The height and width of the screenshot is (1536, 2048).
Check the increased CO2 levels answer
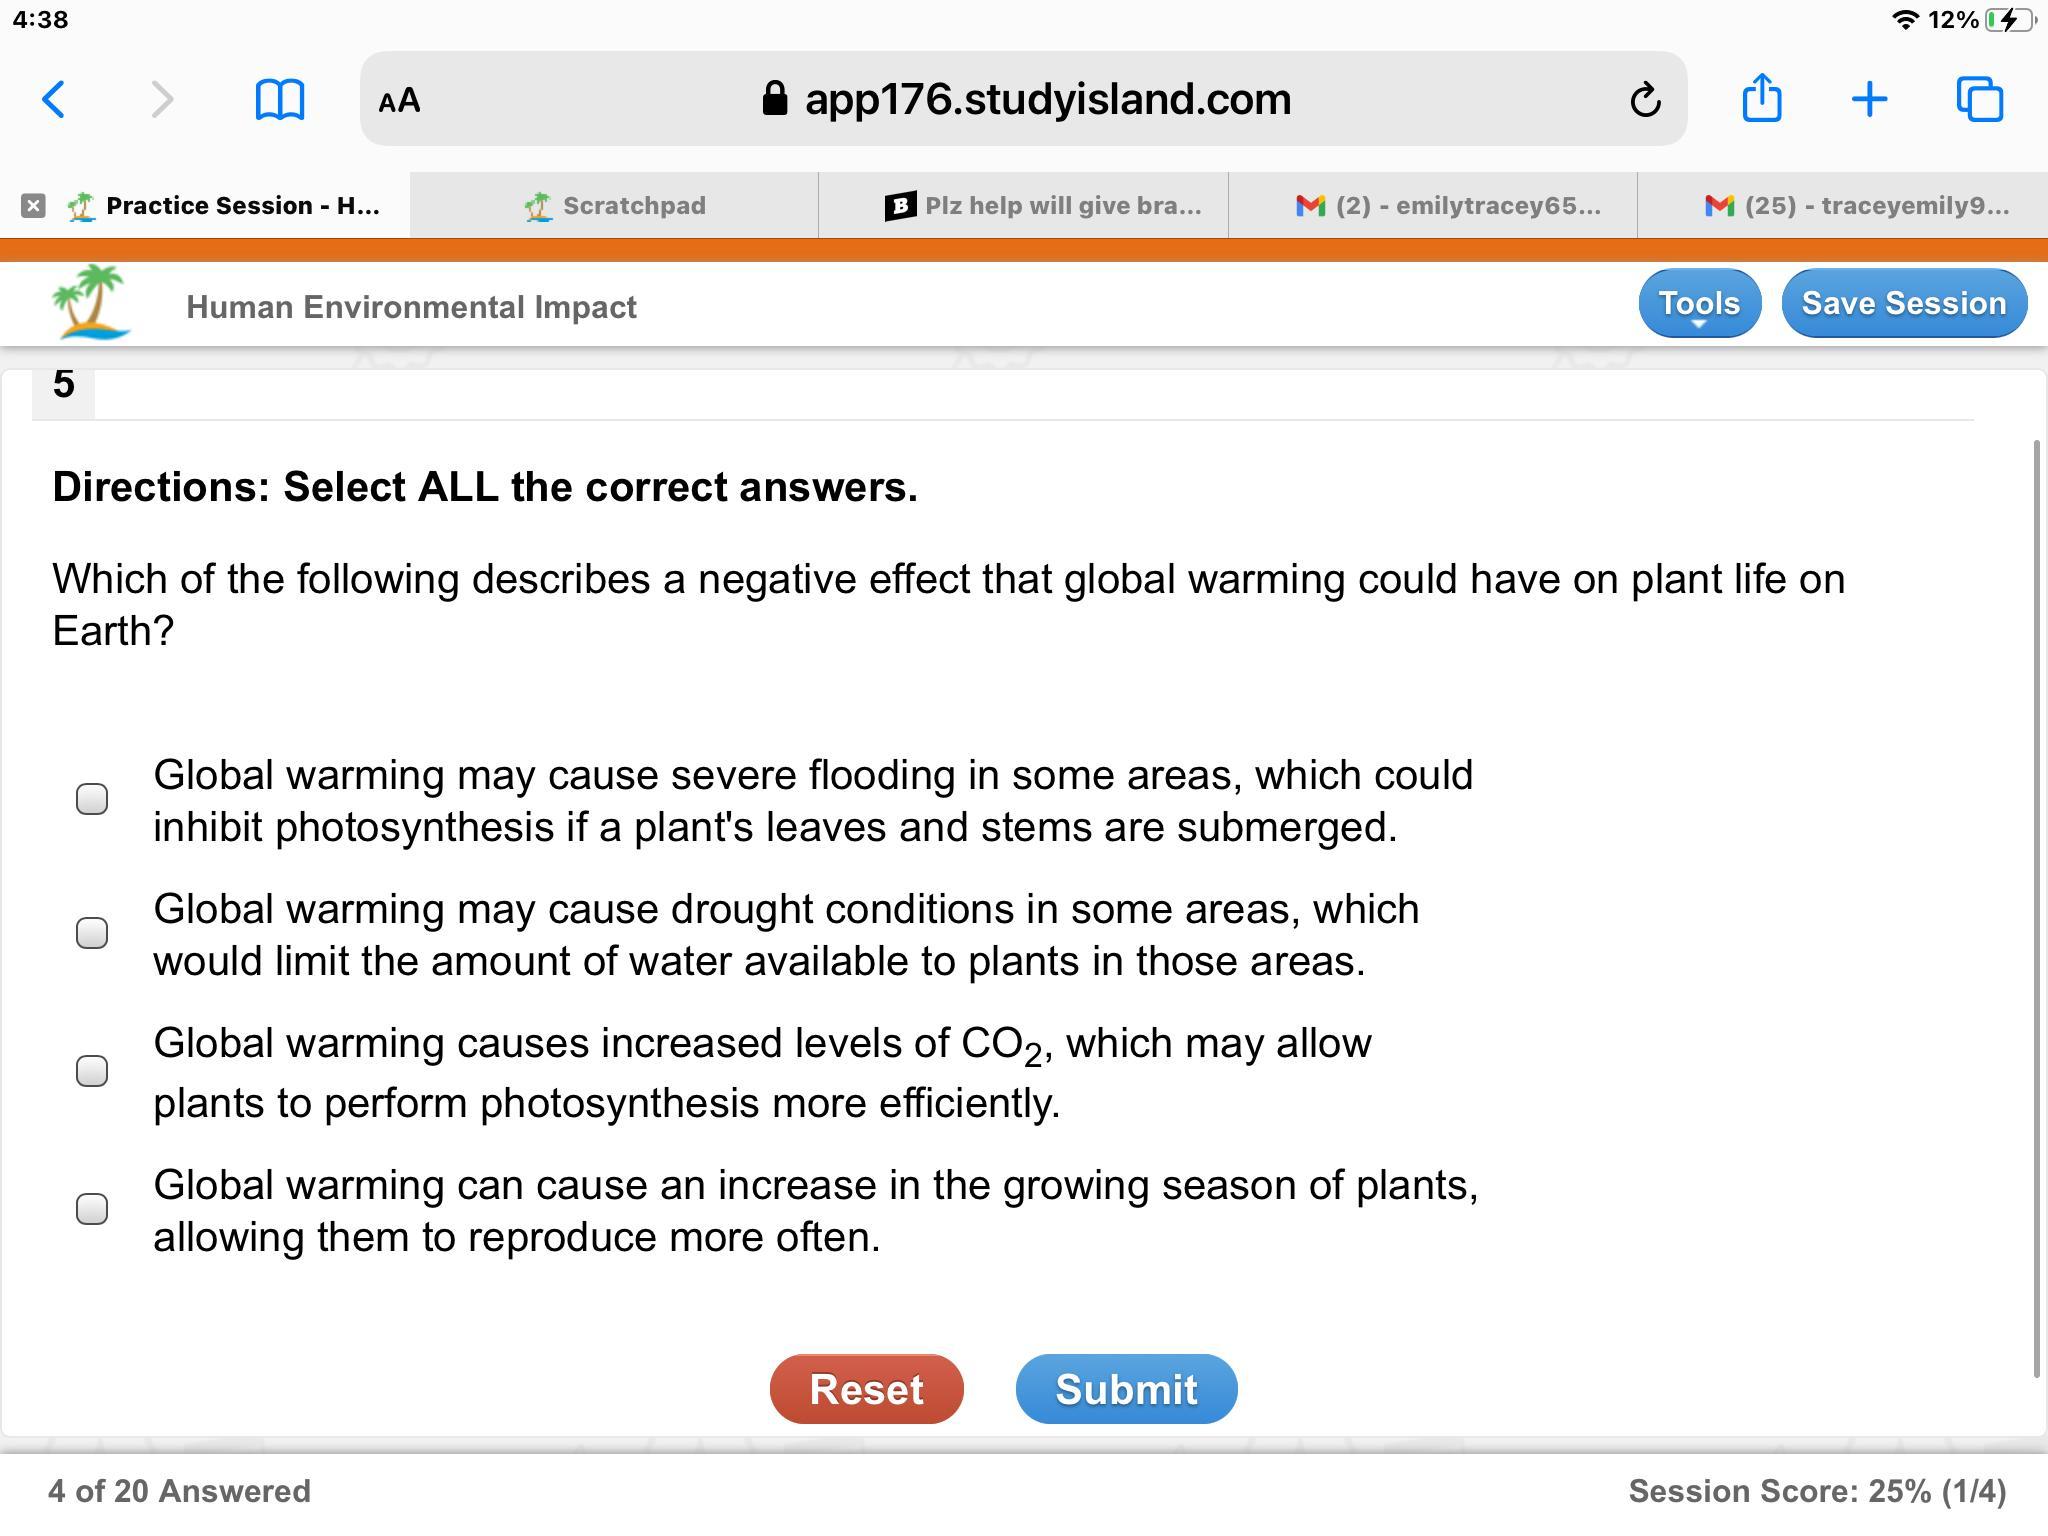(92, 1071)
